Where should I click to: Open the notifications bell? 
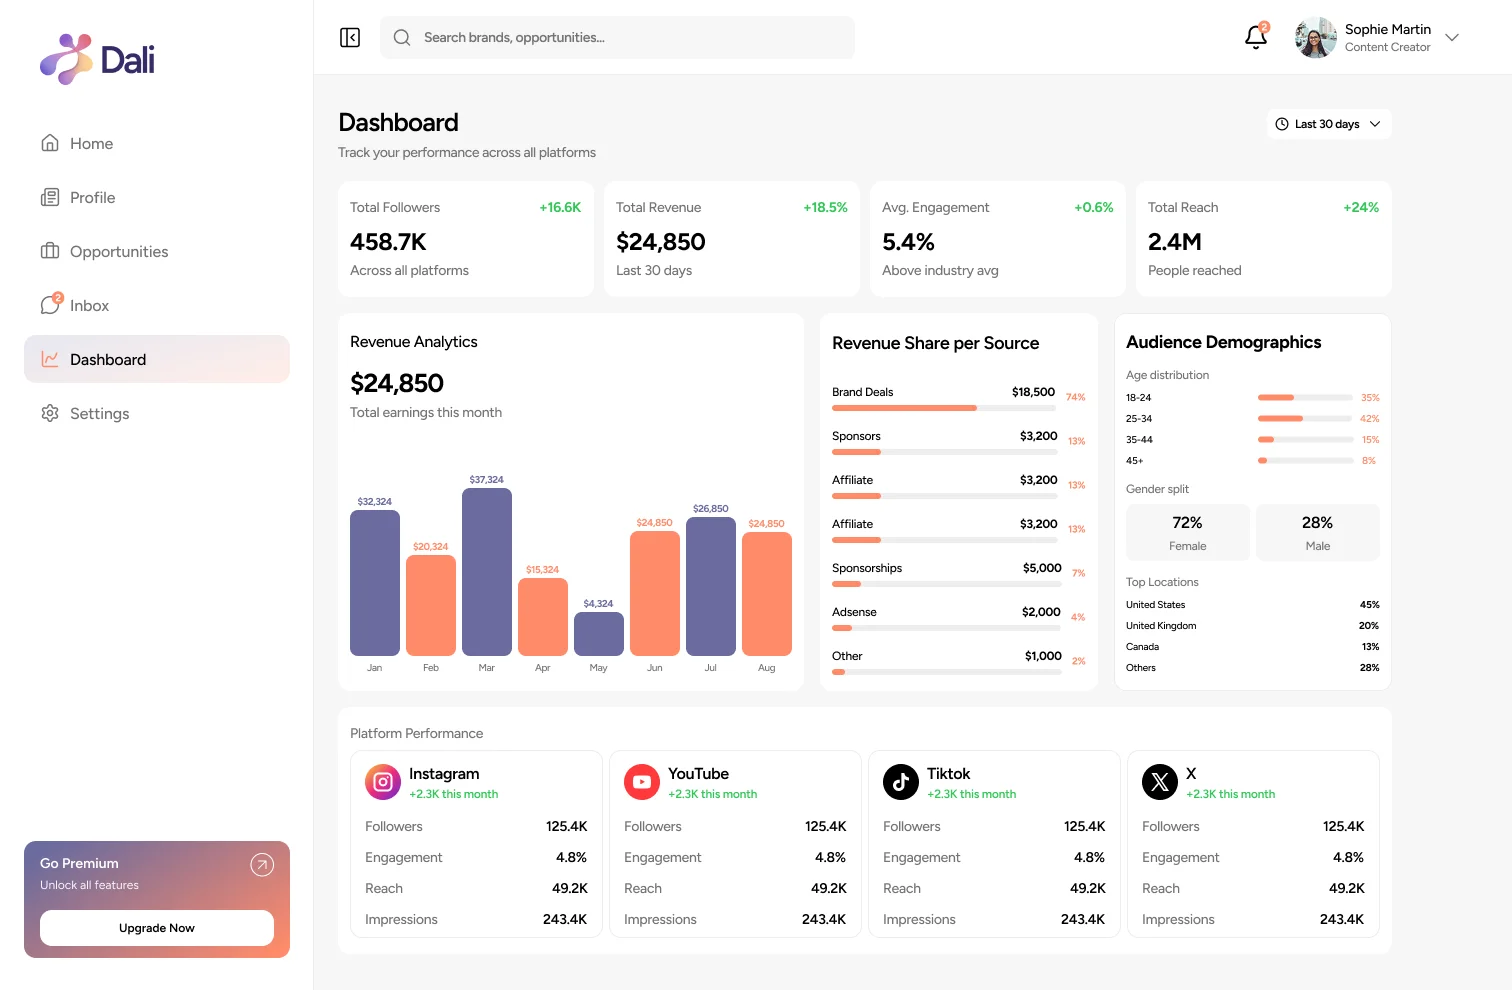click(1256, 37)
